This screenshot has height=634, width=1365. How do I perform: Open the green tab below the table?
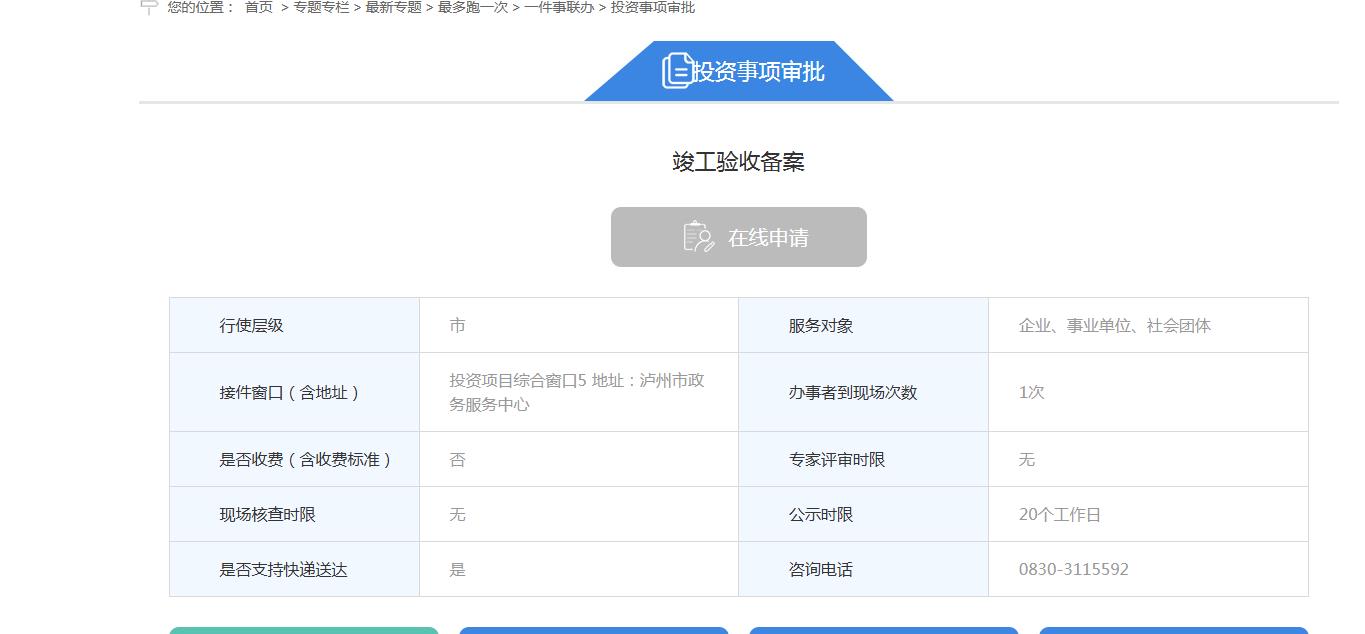pos(304,630)
